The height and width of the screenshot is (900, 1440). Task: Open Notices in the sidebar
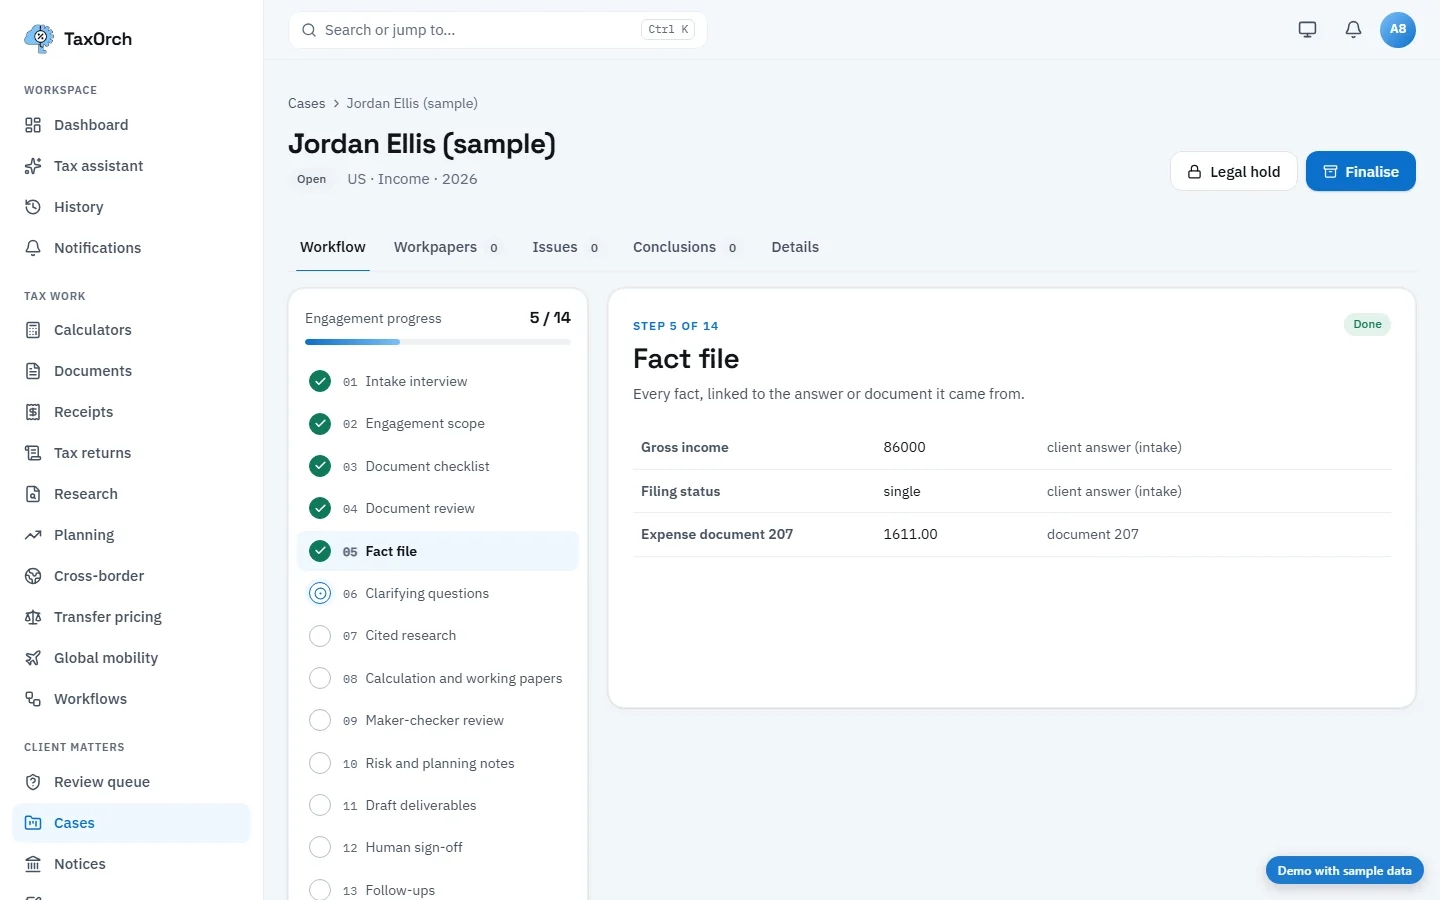131,864
